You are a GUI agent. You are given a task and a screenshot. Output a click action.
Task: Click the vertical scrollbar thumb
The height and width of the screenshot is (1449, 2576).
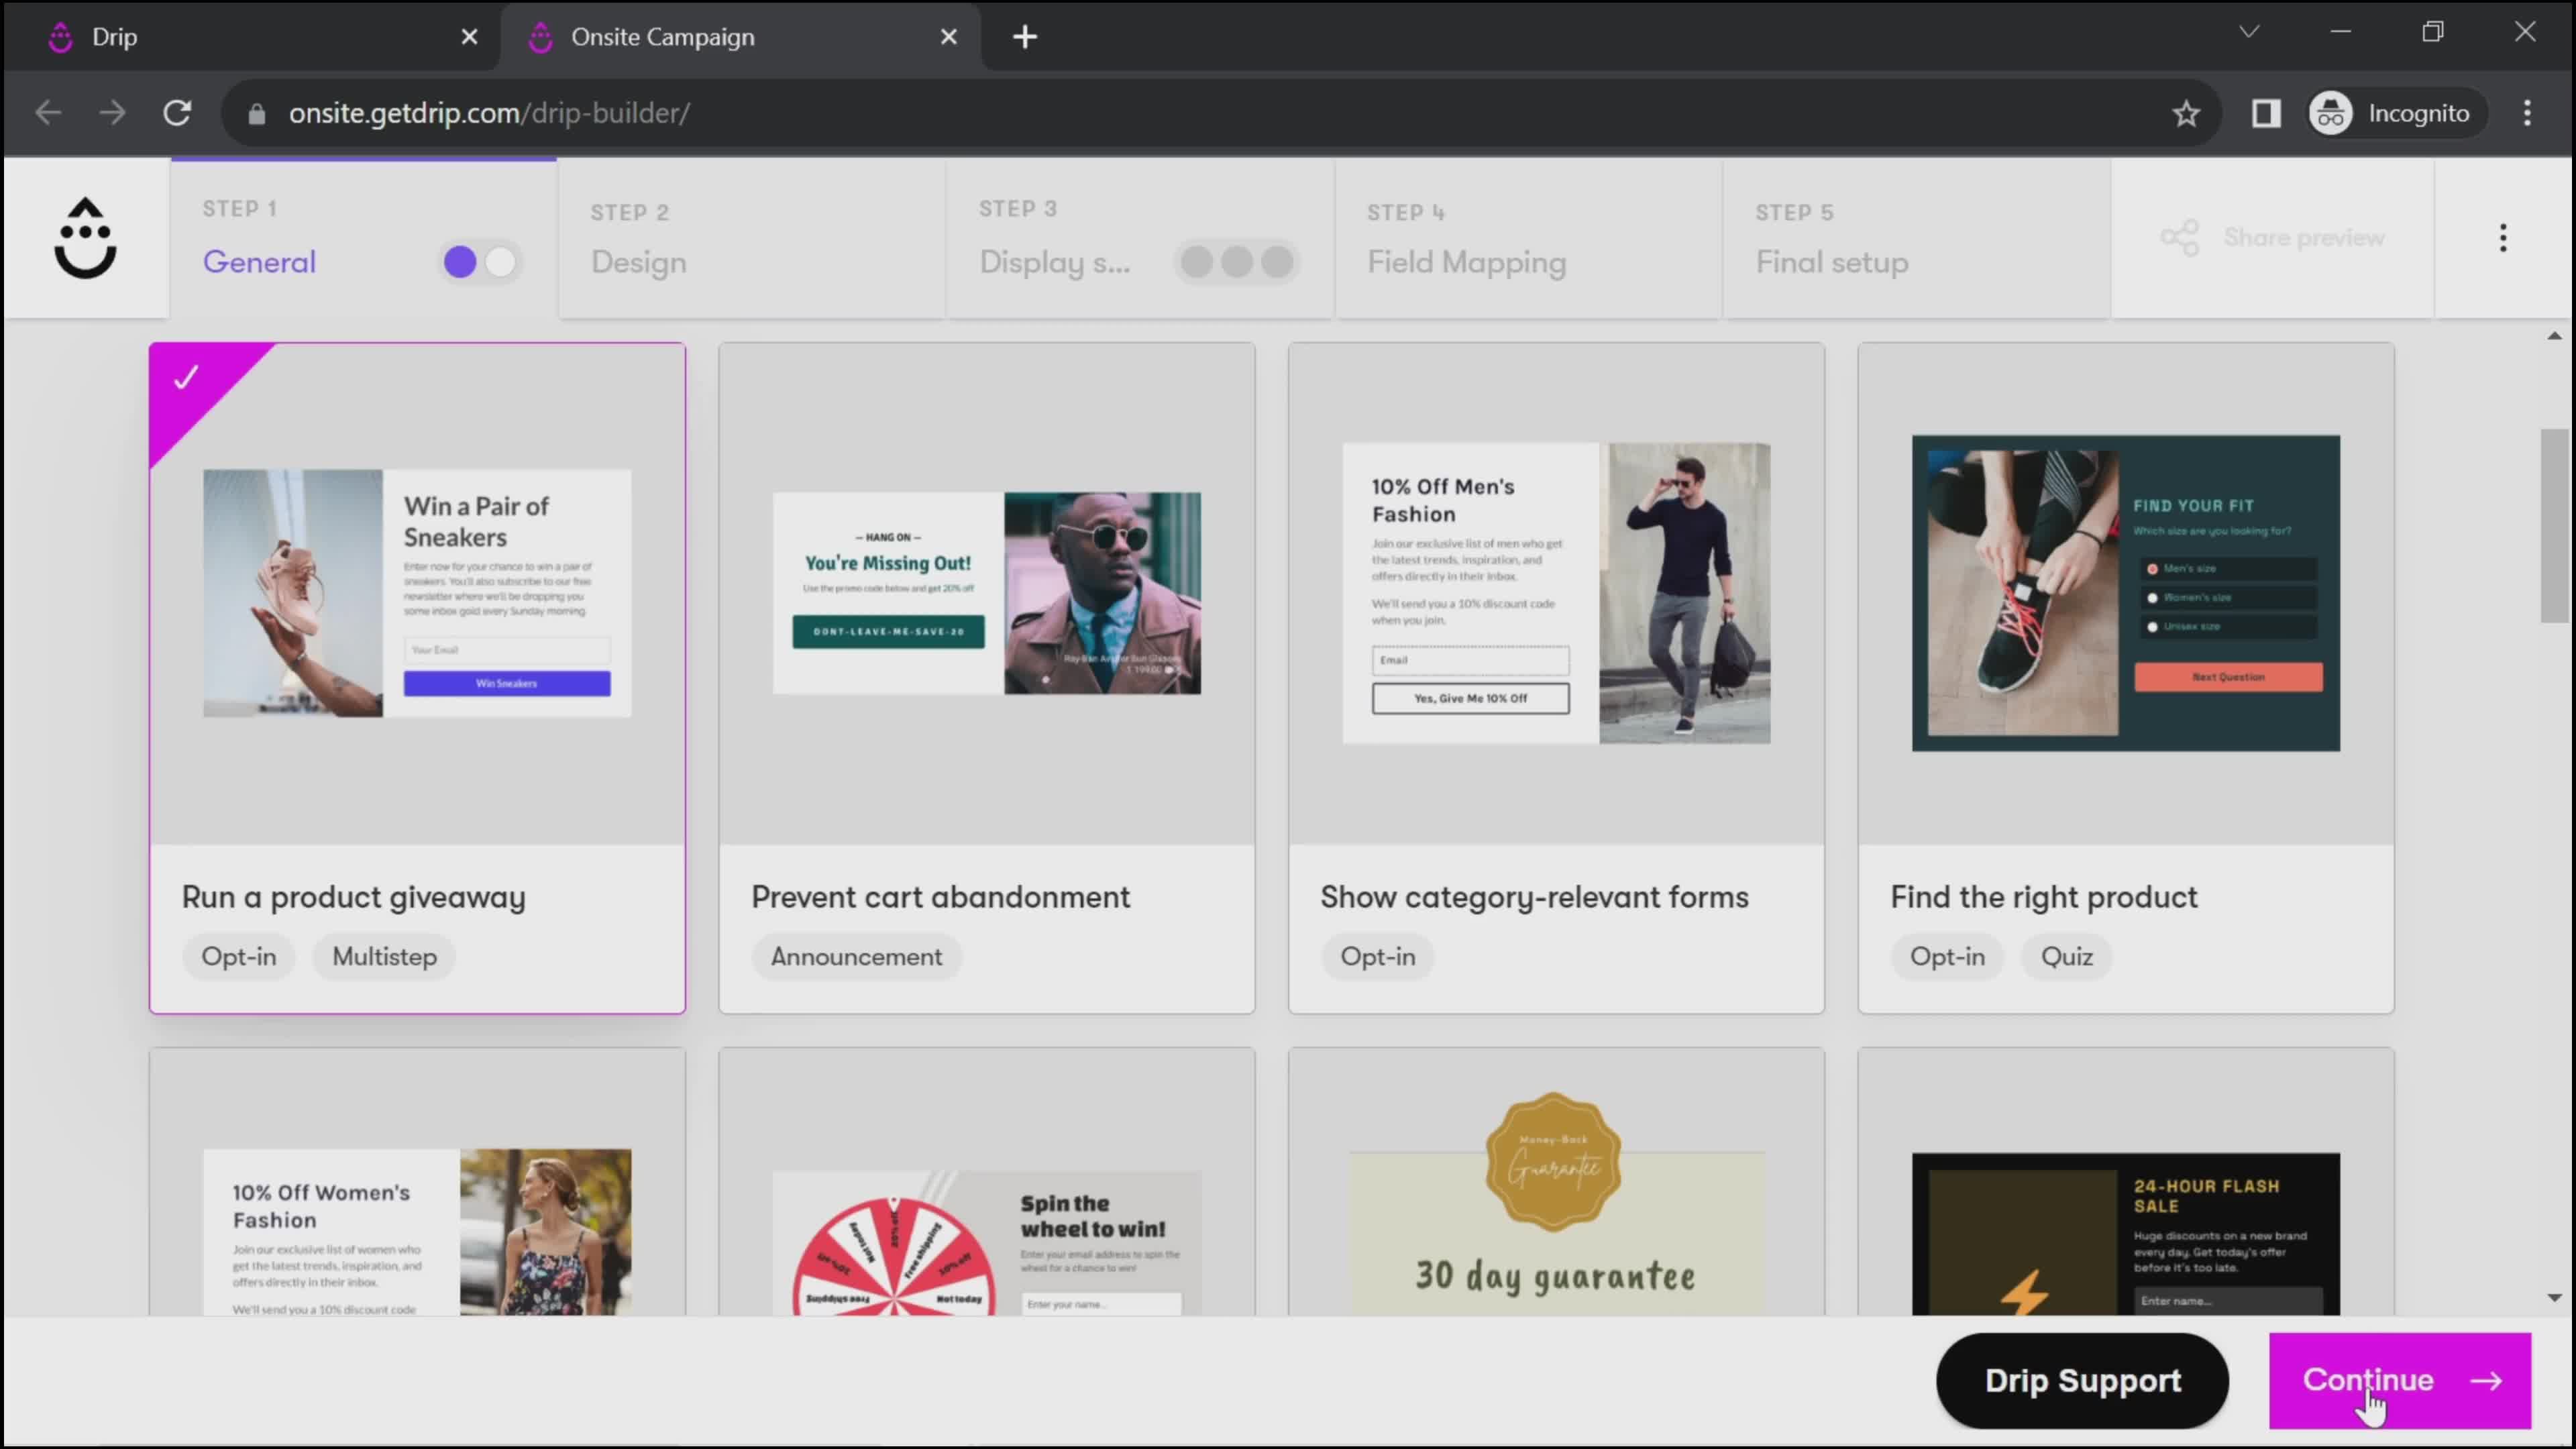tap(2554, 526)
